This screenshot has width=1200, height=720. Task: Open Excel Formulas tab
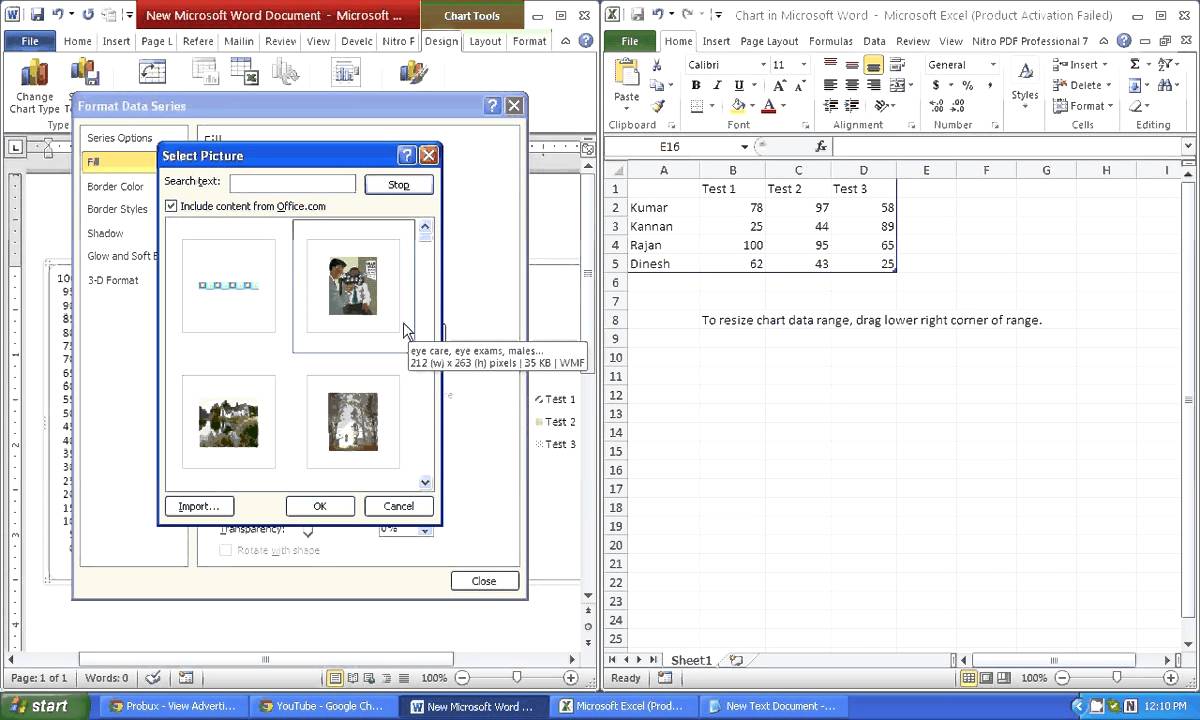[830, 41]
